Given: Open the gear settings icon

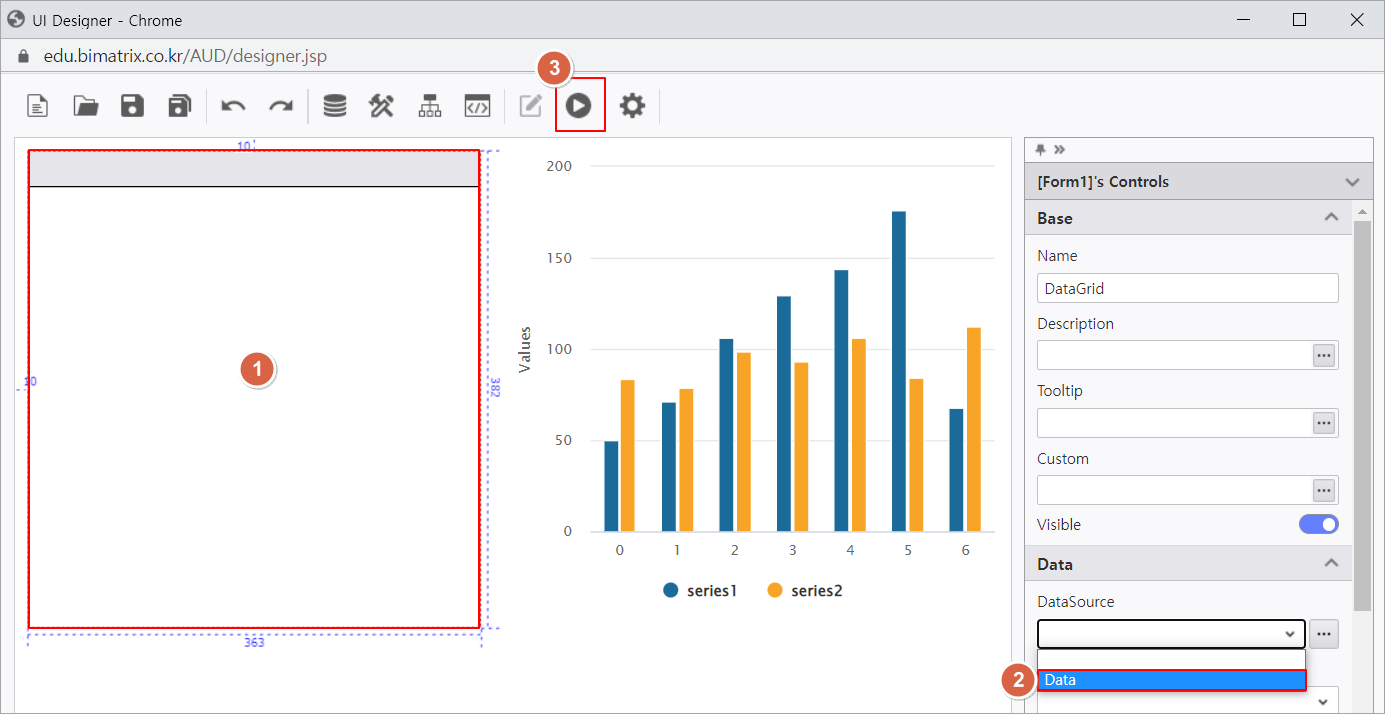Looking at the screenshot, I should click(x=632, y=105).
